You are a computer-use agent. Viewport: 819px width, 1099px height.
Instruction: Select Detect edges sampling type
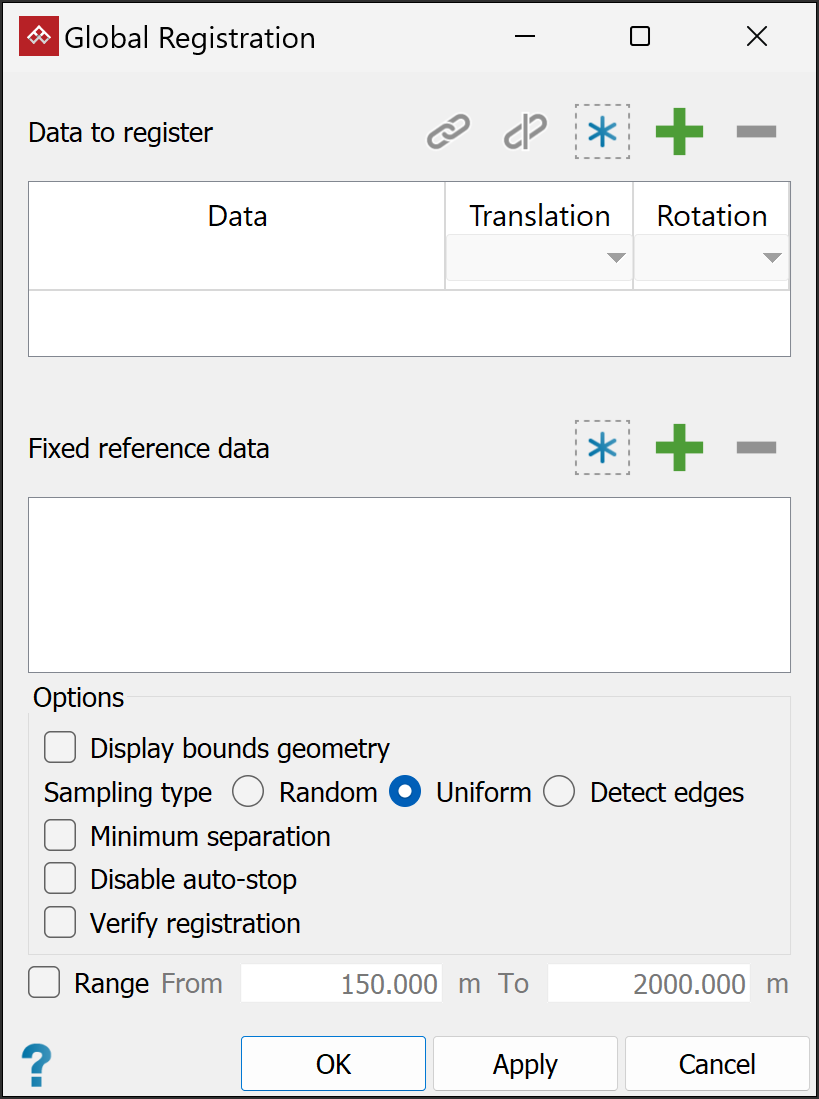click(559, 793)
